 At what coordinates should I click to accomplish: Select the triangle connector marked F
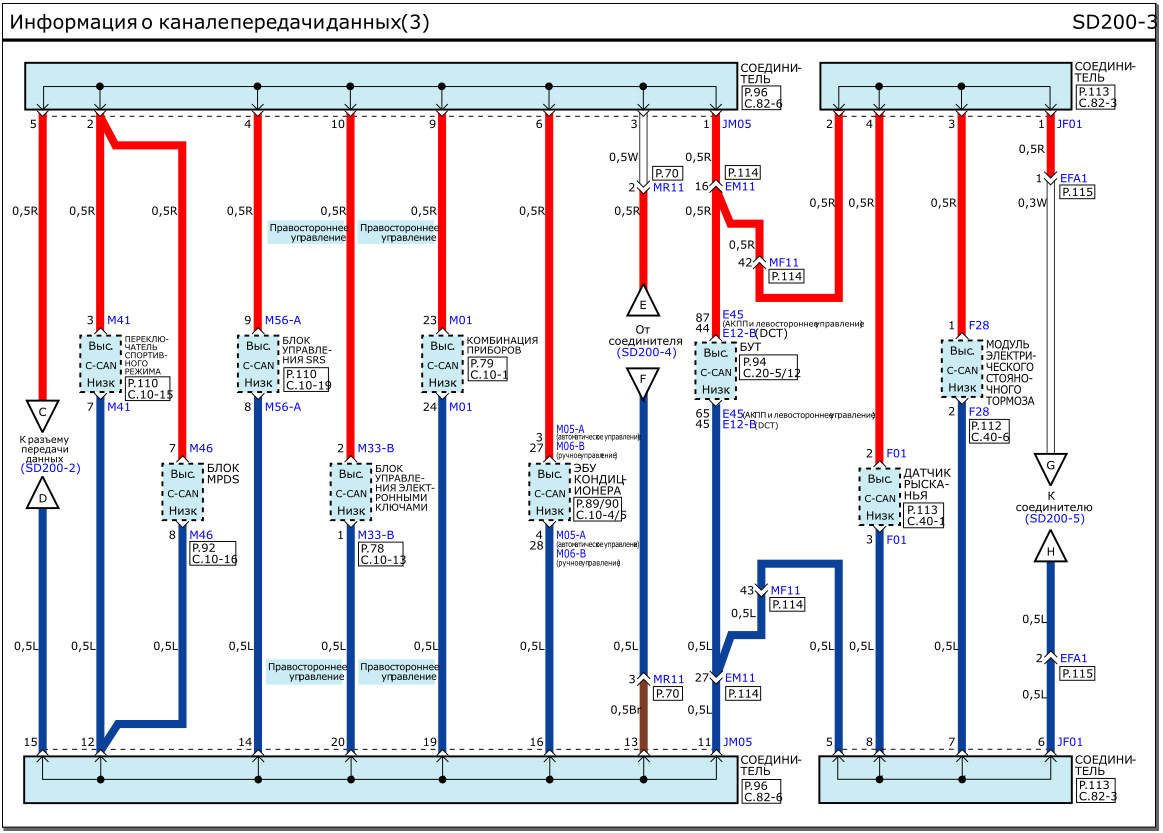click(x=643, y=383)
